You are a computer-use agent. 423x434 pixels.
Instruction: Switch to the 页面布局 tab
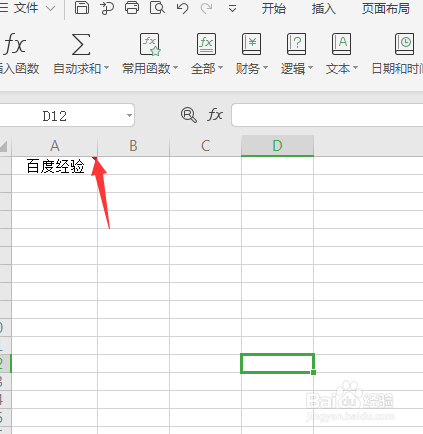pyautogui.click(x=386, y=8)
